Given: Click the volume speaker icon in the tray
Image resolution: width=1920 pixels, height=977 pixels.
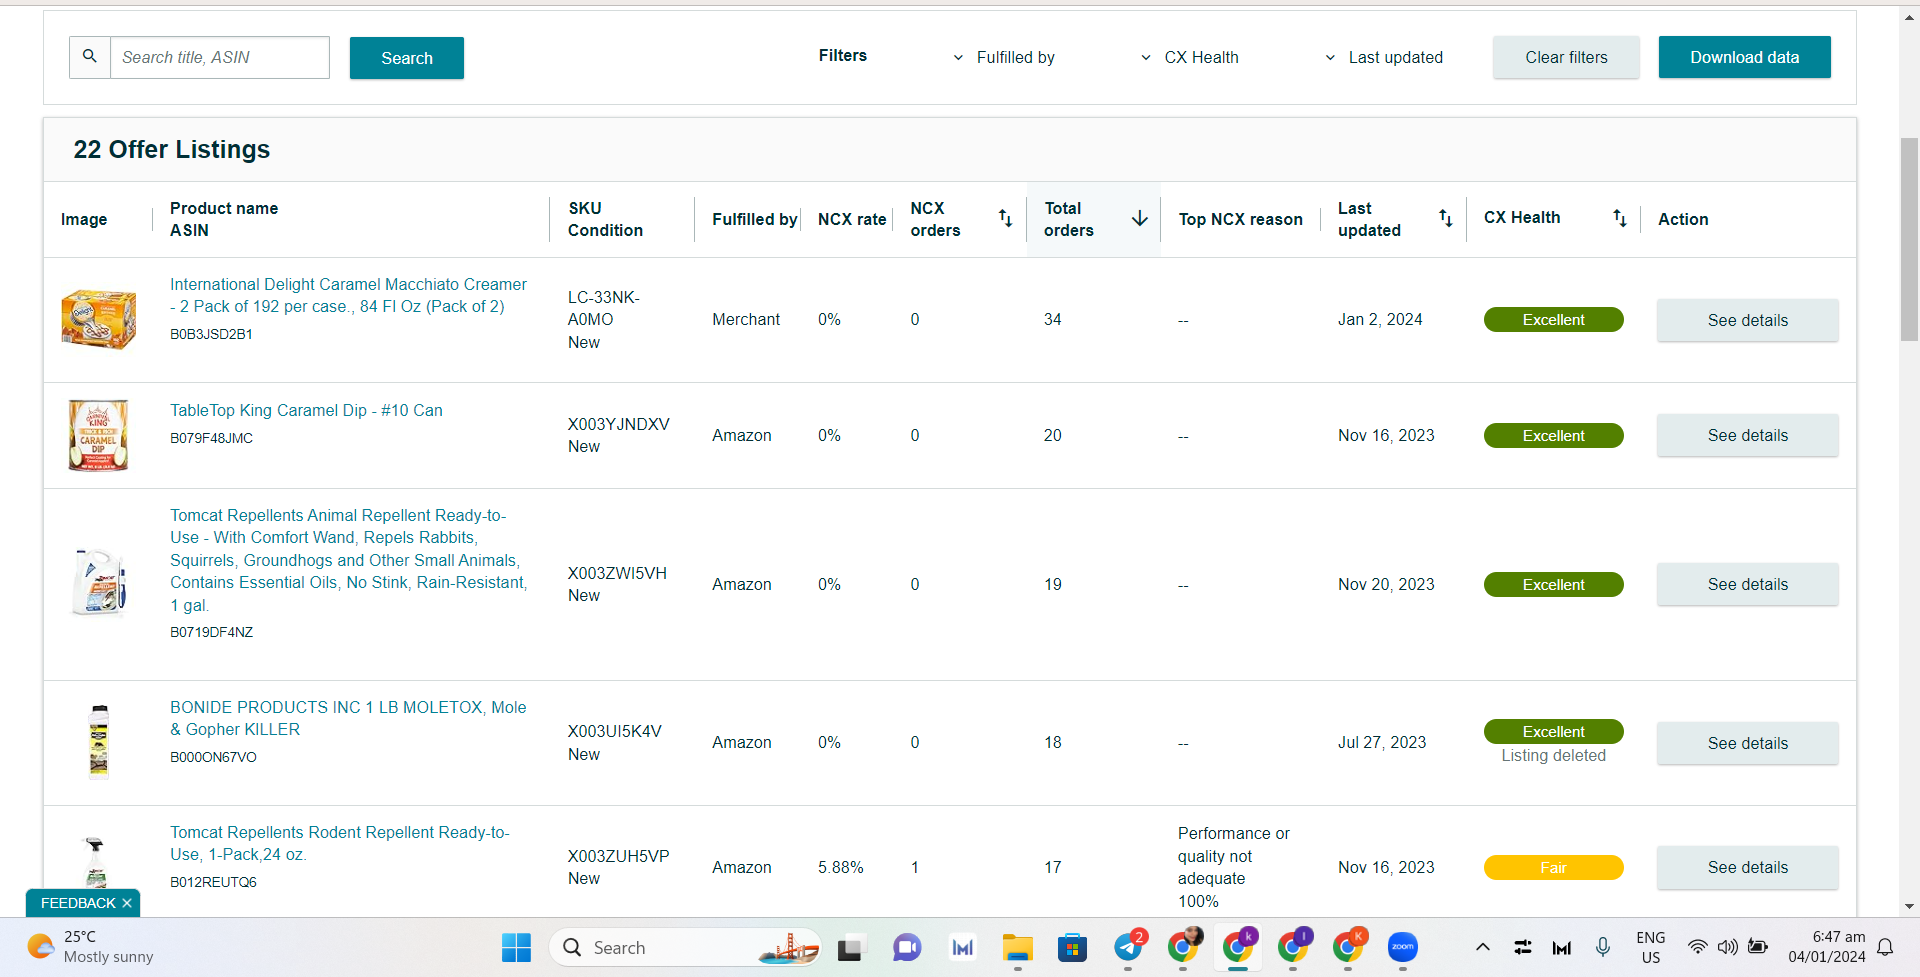Looking at the screenshot, I should coord(1727,947).
